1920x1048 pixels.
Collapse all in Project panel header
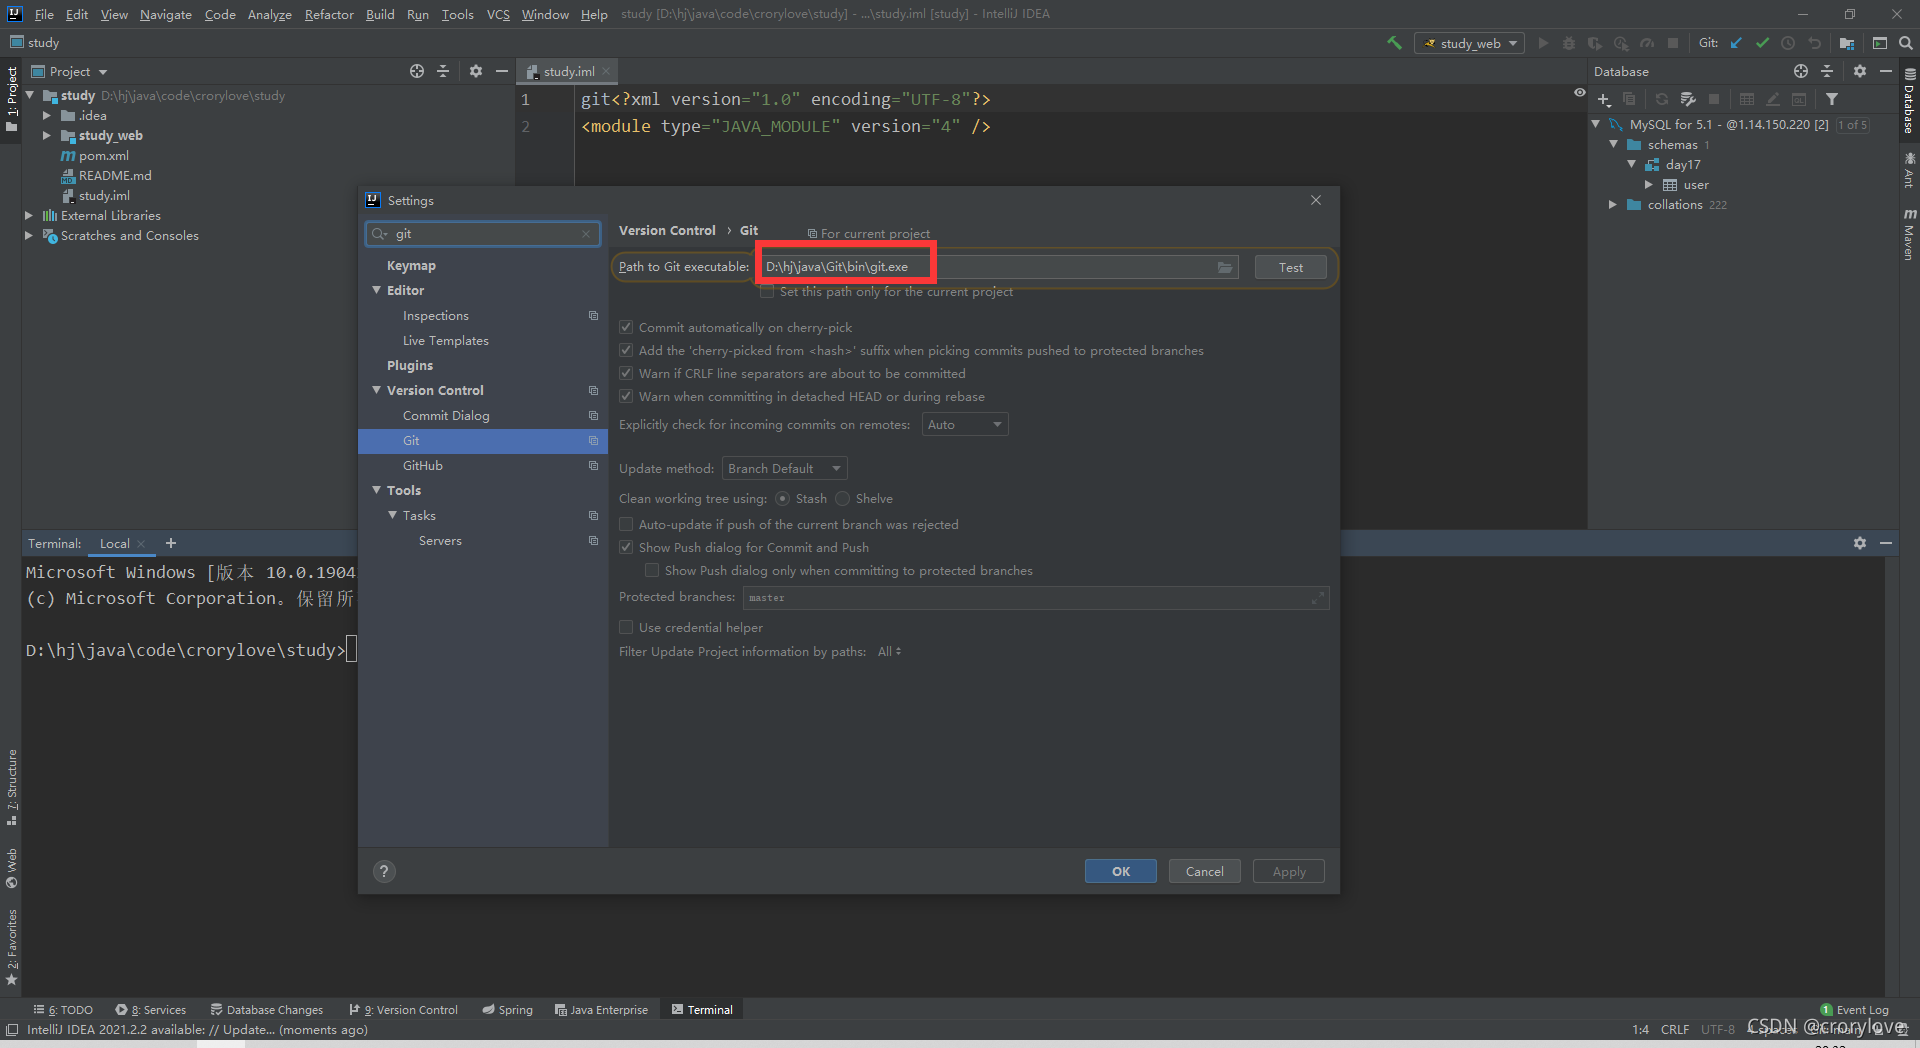point(443,71)
